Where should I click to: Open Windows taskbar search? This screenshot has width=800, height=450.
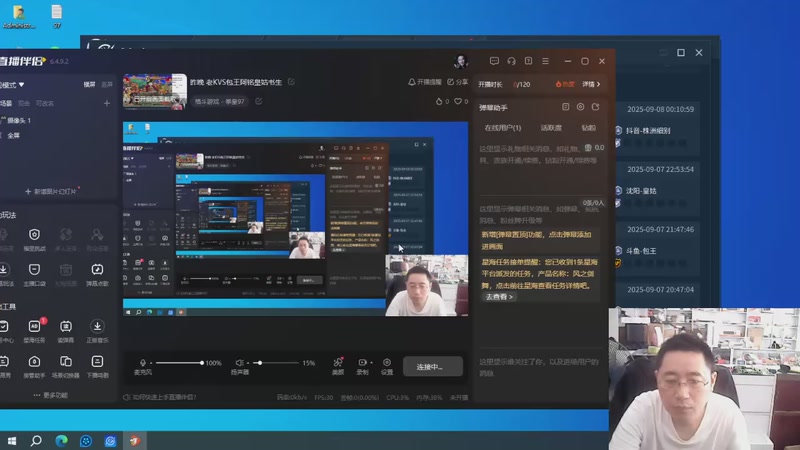coord(36,440)
